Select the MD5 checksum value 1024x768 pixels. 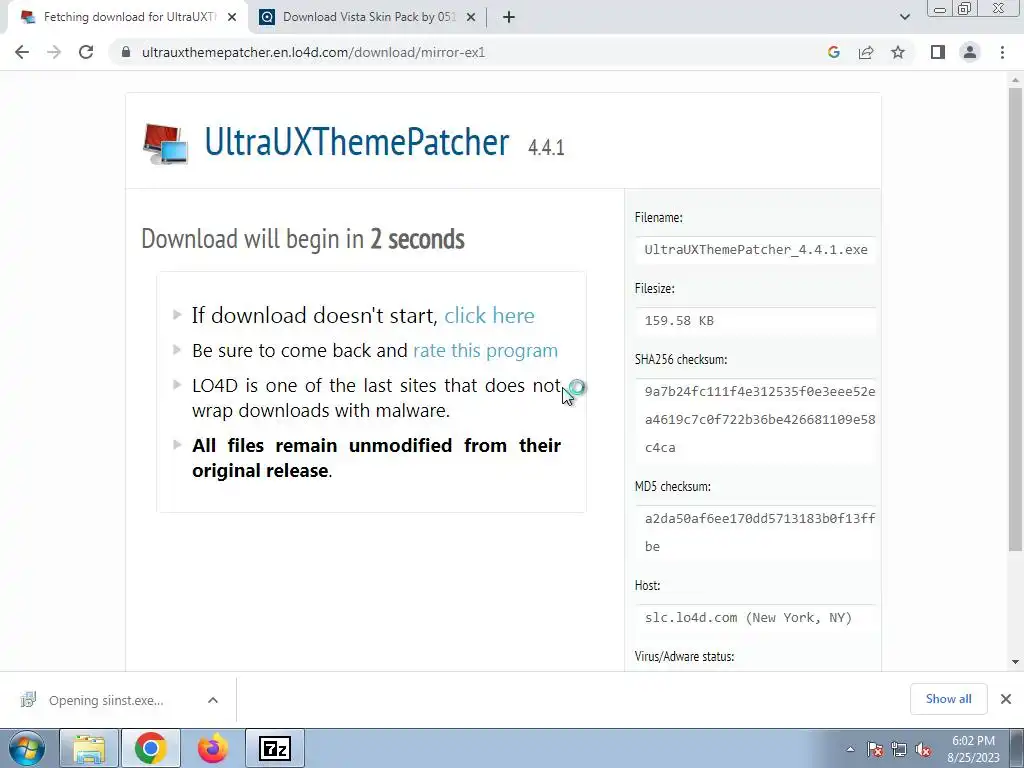pos(760,532)
